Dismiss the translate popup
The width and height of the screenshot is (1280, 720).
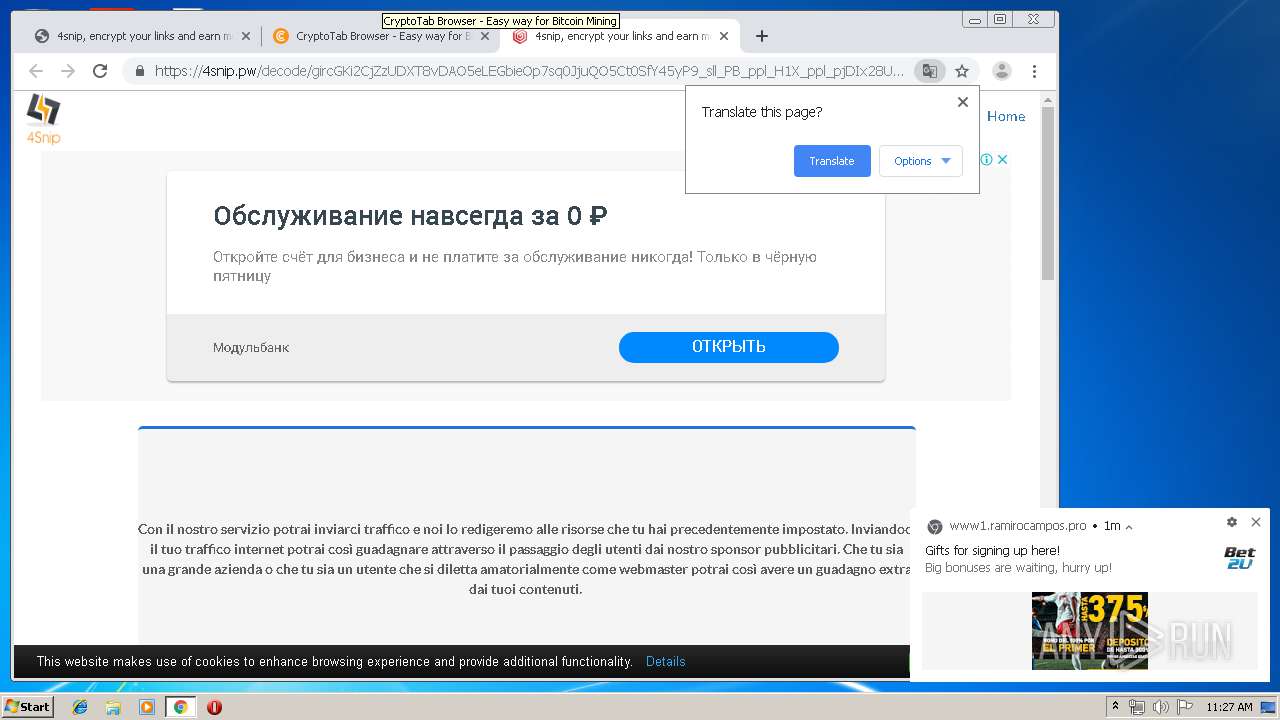pyautogui.click(x=963, y=102)
